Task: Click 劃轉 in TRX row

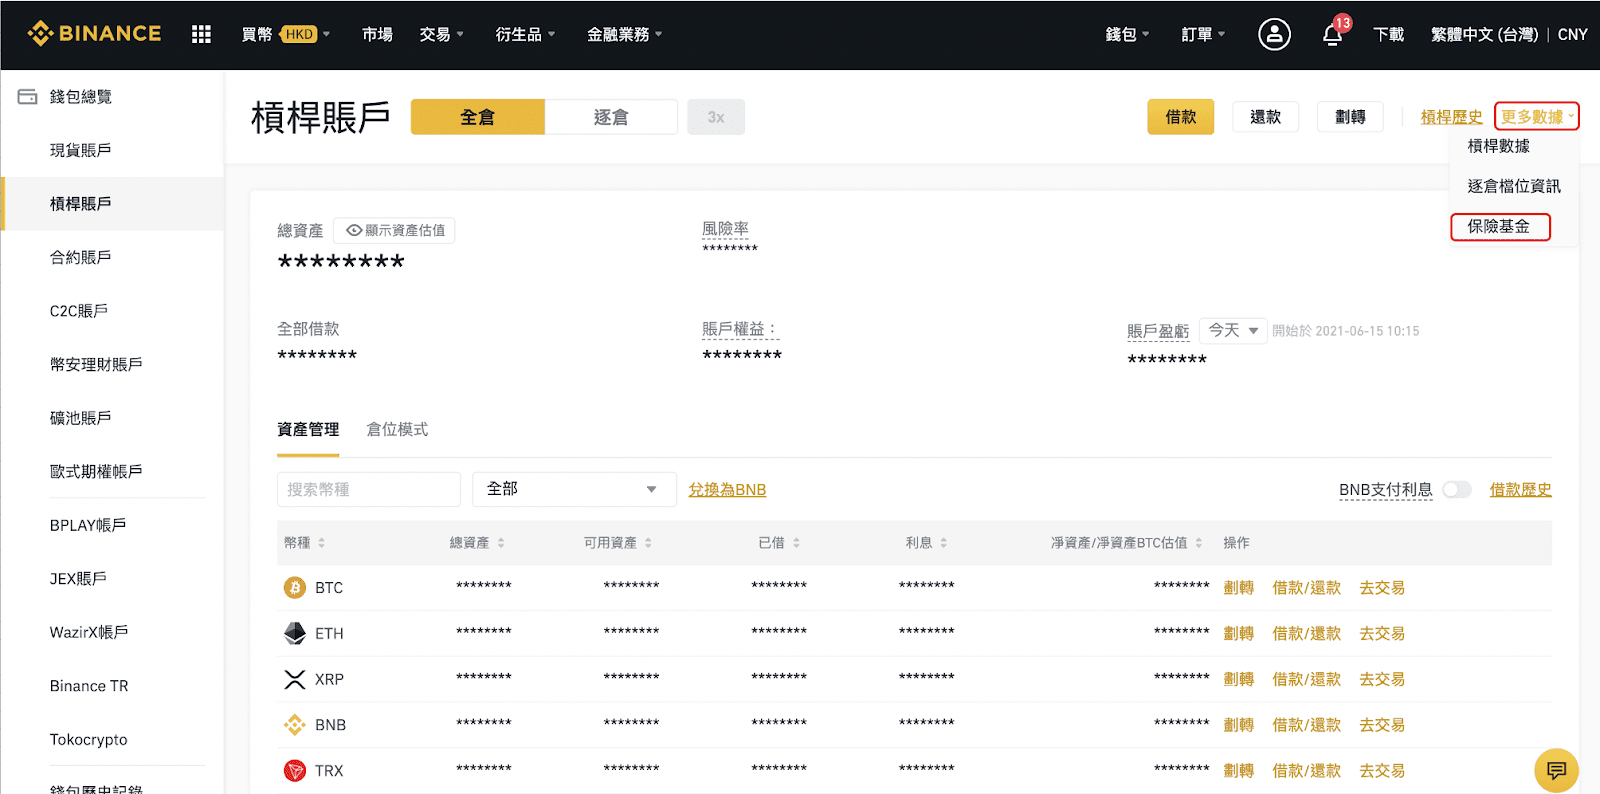Action: 1238,770
